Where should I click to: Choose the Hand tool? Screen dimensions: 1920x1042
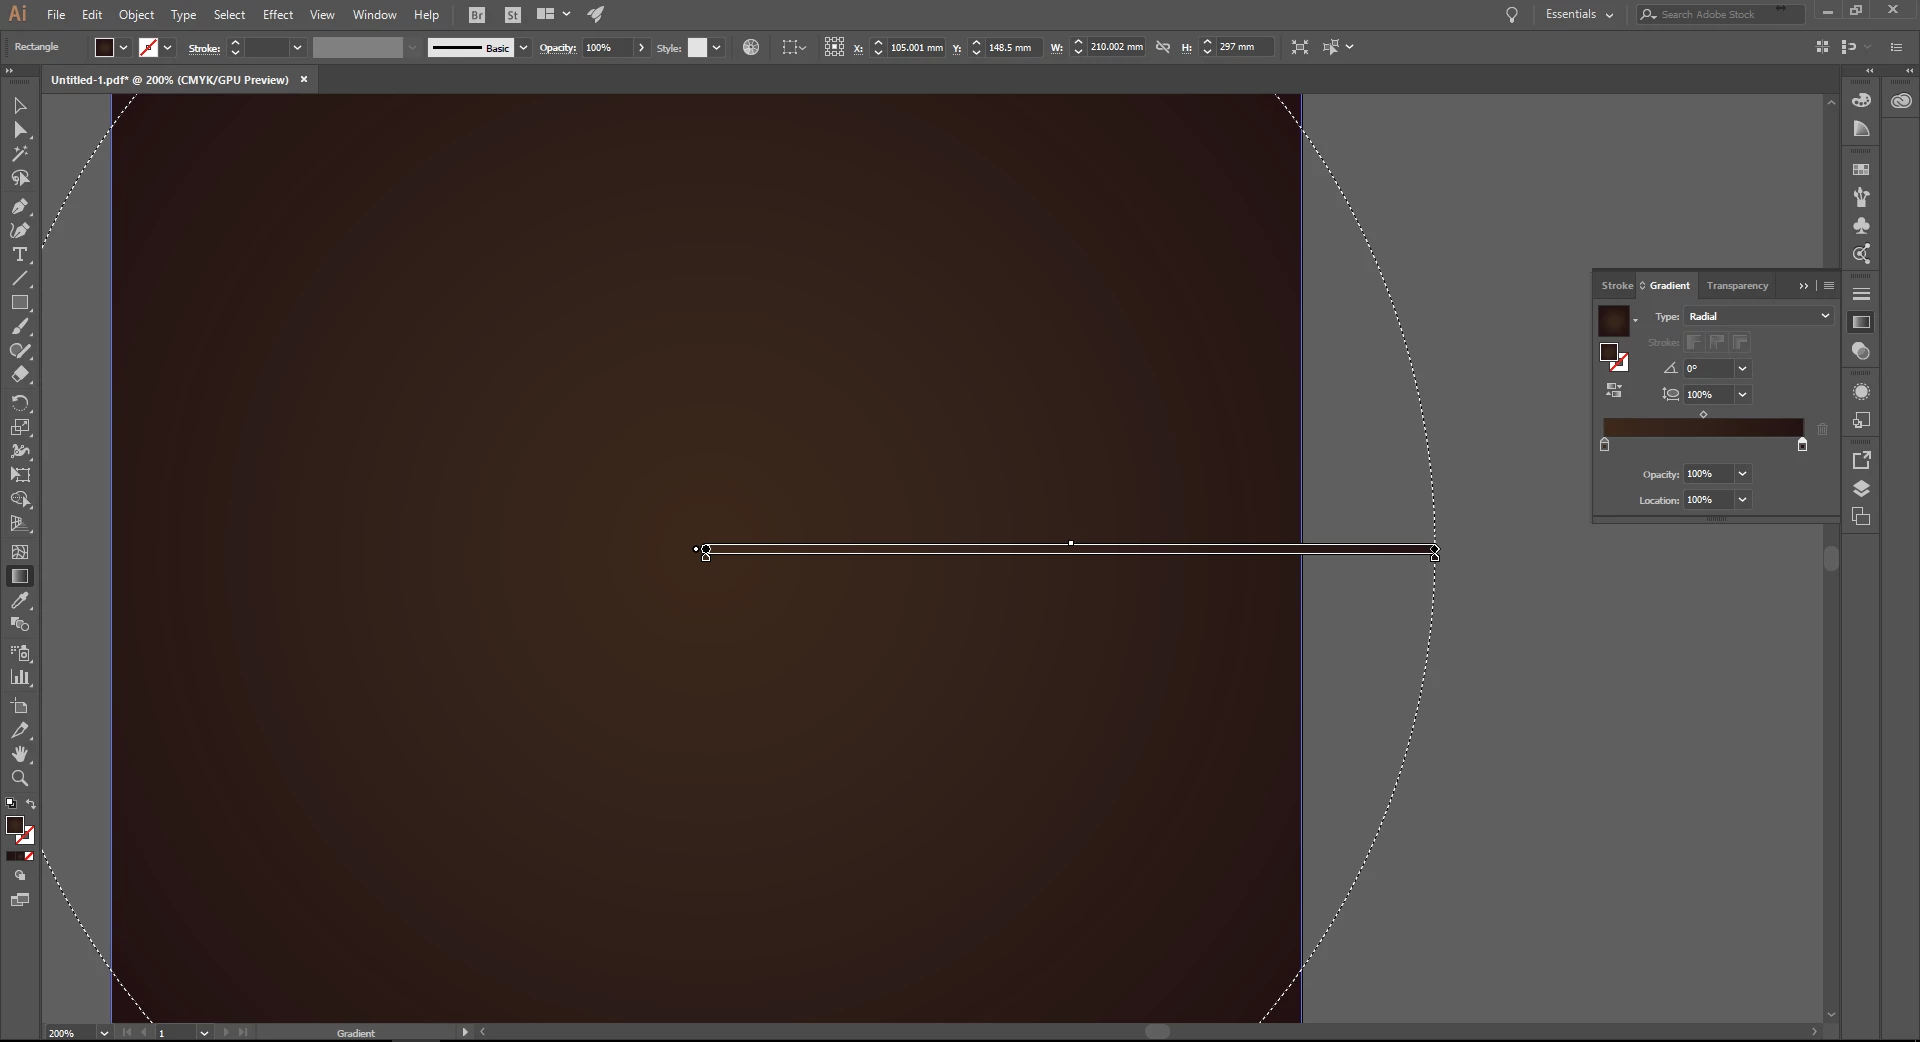coord(20,754)
